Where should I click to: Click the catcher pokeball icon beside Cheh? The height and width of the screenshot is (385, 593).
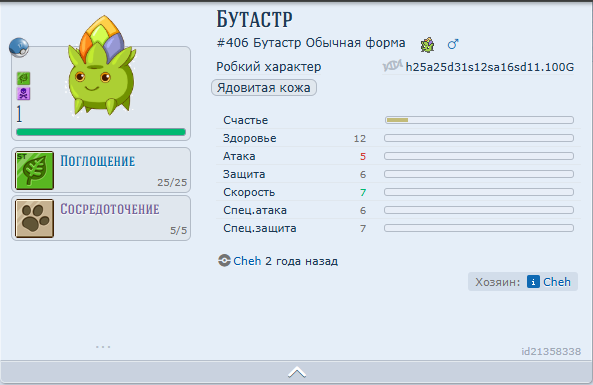point(224,261)
